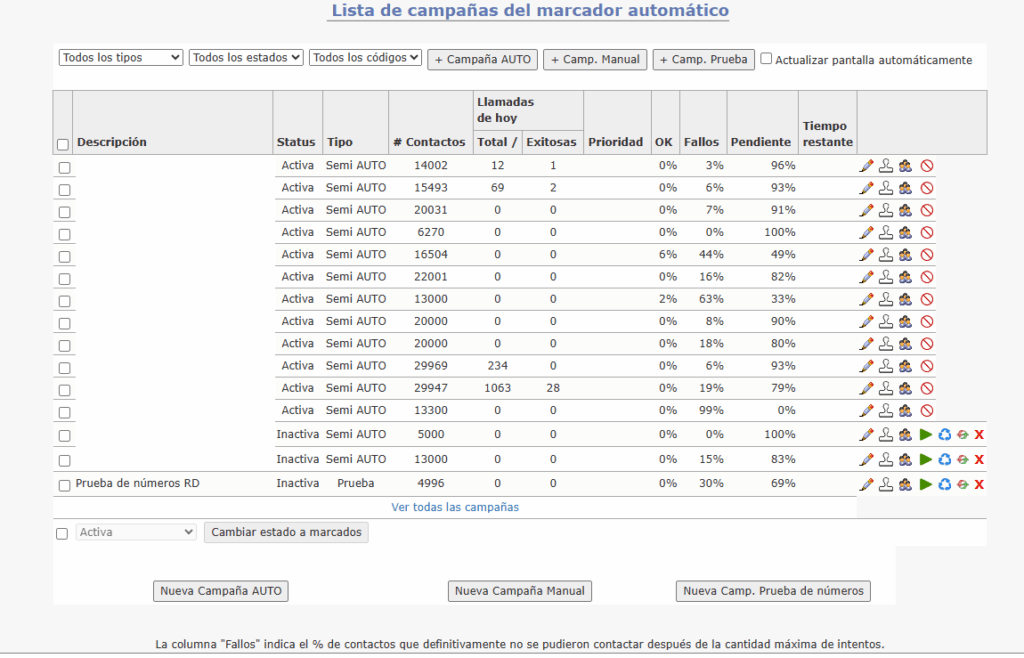Click the red X delete icon for the 13000-contact inactive campaign
This screenshot has height=658, width=1024.
[979, 460]
